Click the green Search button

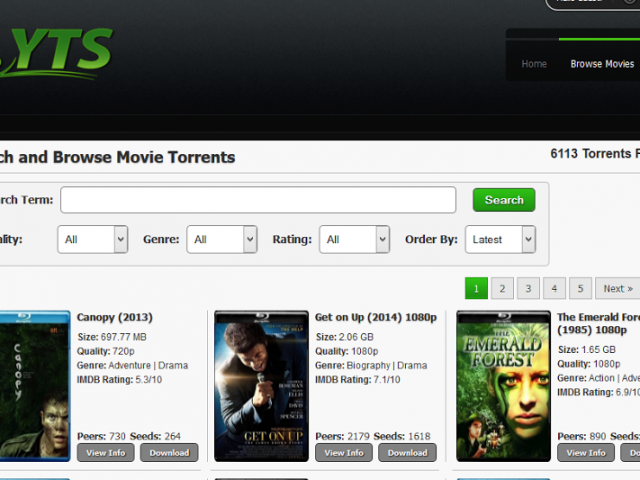click(x=504, y=200)
